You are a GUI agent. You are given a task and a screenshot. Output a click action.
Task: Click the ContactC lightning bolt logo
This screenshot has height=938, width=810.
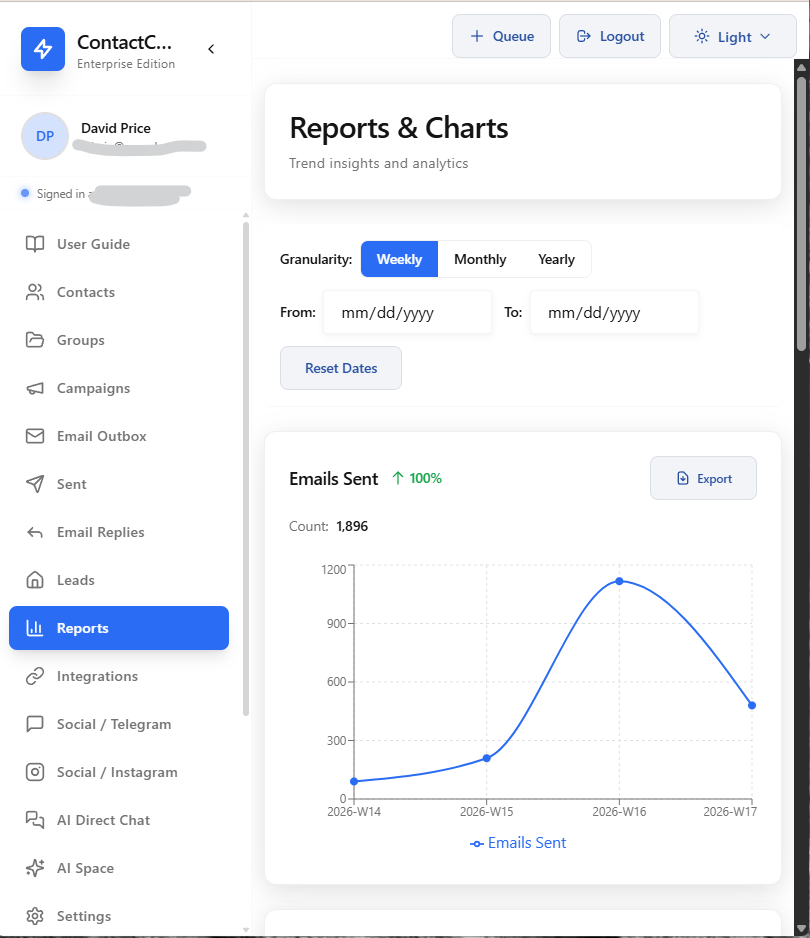point(43,49)
